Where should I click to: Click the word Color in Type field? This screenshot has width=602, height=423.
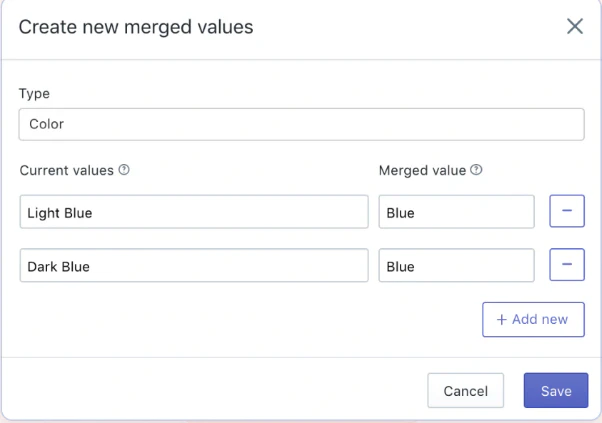[x=47, y=125]
